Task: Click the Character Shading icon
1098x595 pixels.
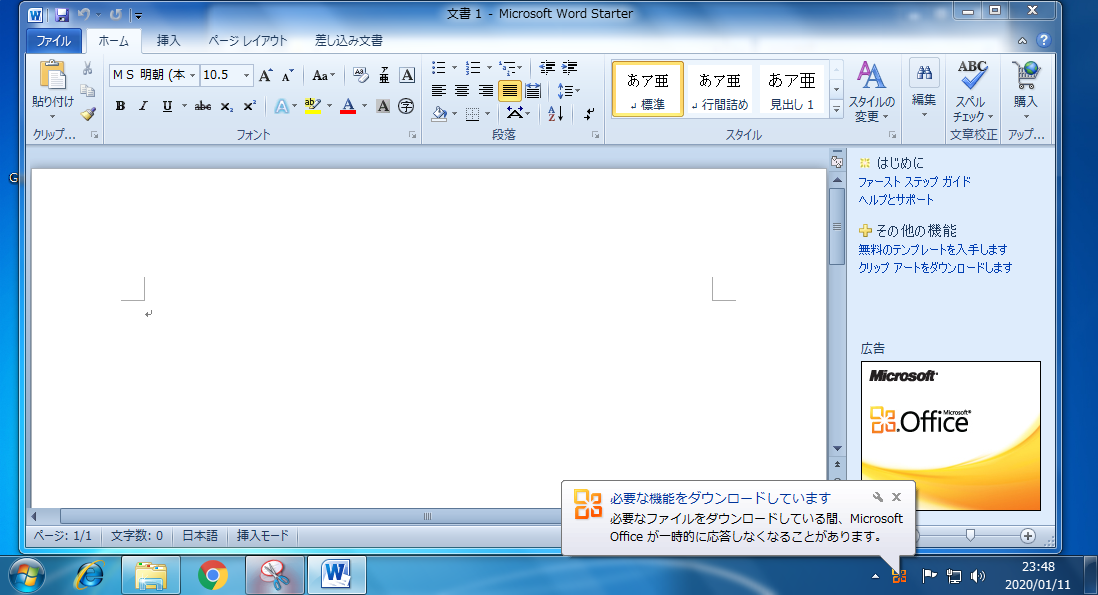Action: [x=383, y=106]
